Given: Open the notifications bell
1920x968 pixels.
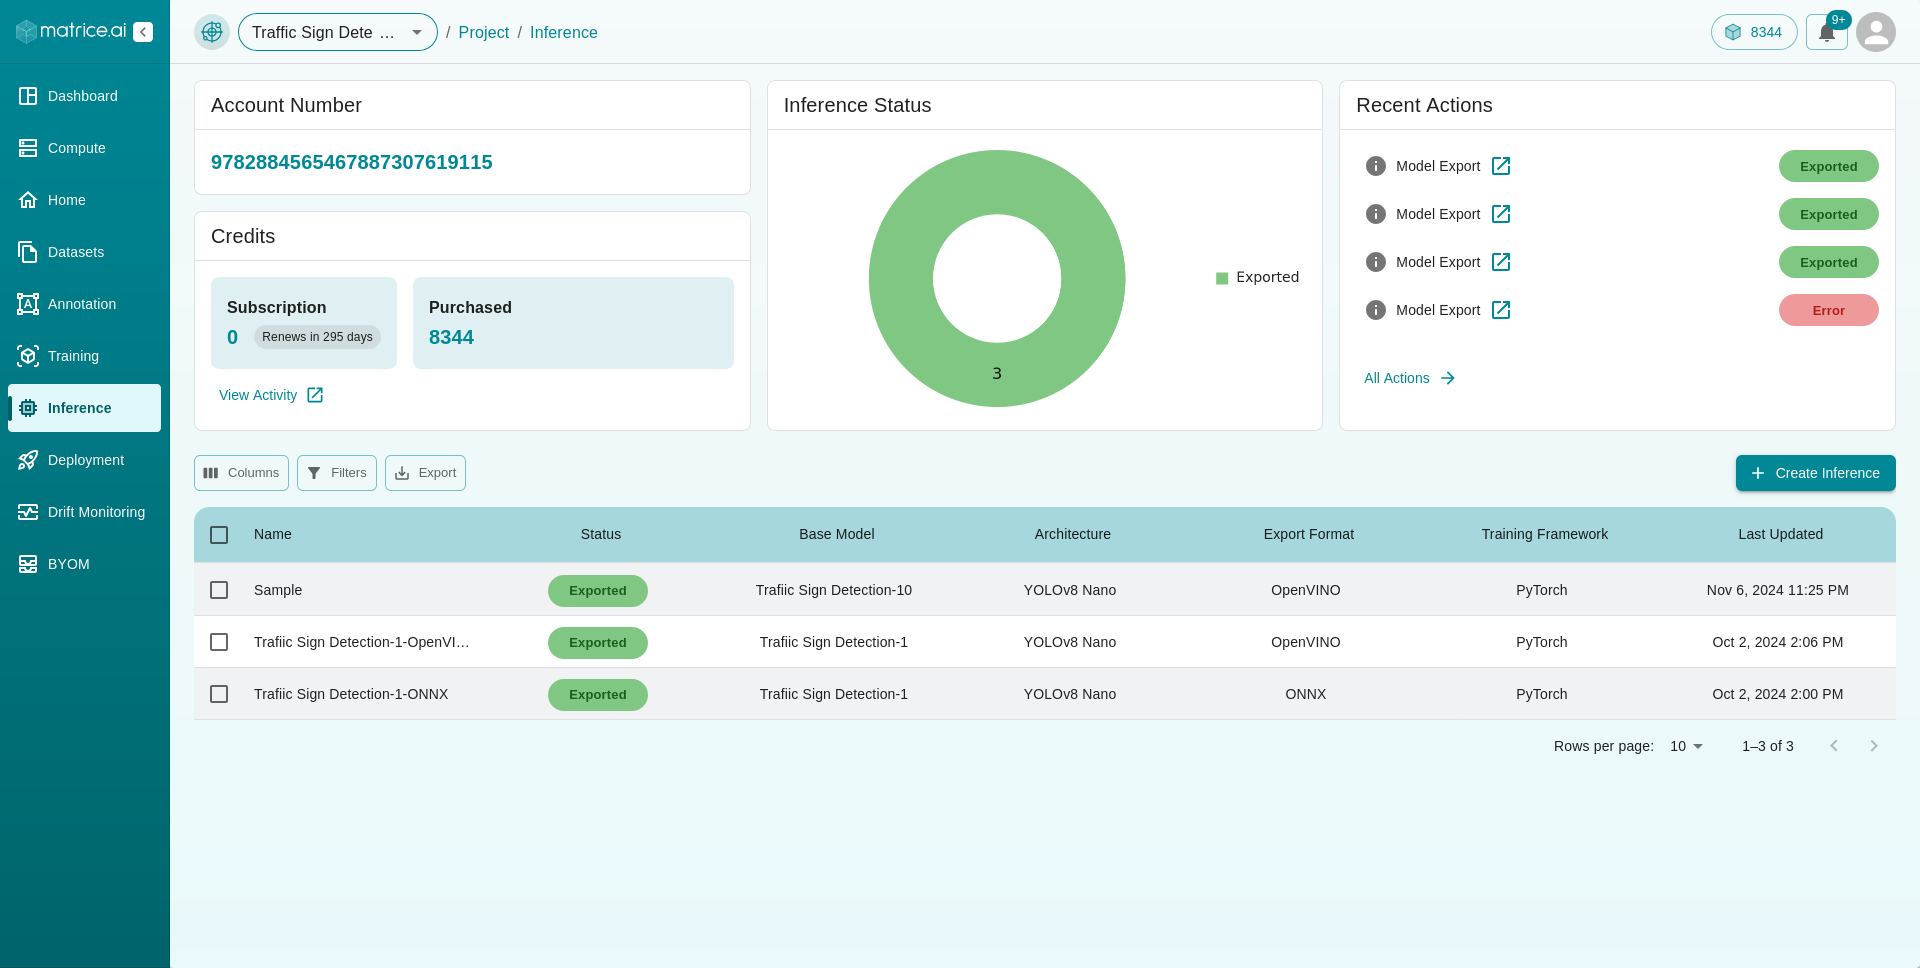Looking at the screenshot, I should click(x=1827, y=32).
